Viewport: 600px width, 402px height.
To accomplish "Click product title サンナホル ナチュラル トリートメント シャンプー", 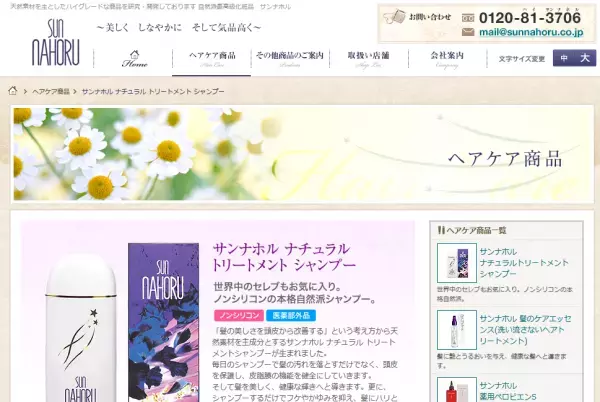I will coord(284,257).
